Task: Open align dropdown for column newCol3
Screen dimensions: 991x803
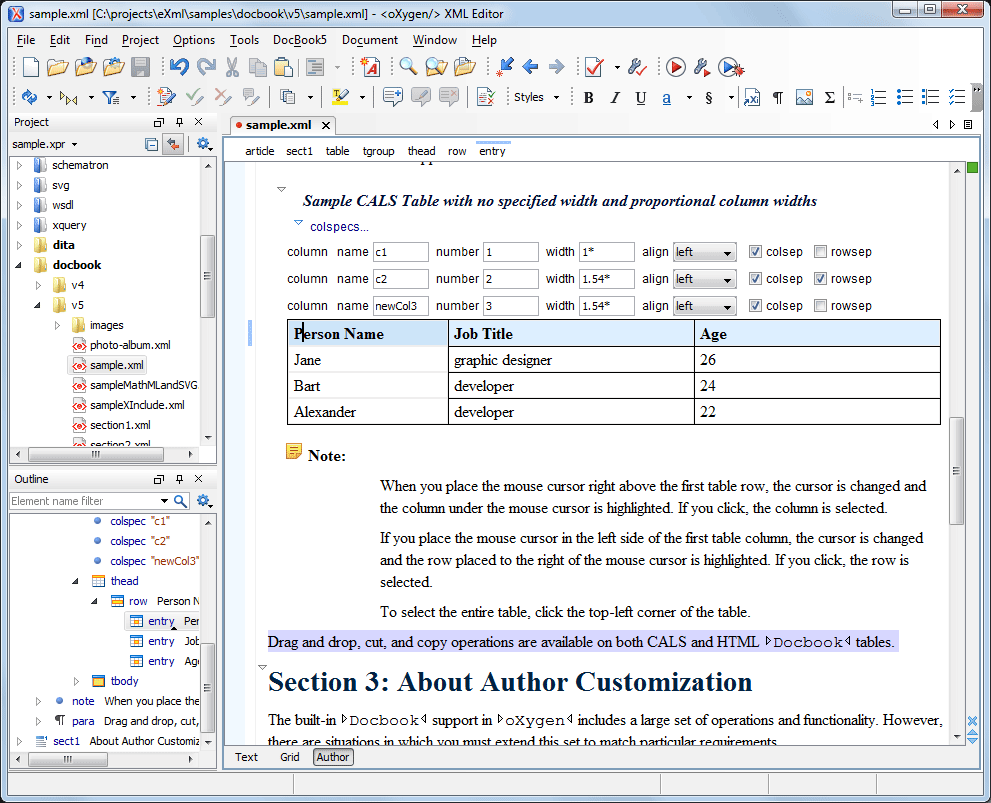Action: click(704, 306)
